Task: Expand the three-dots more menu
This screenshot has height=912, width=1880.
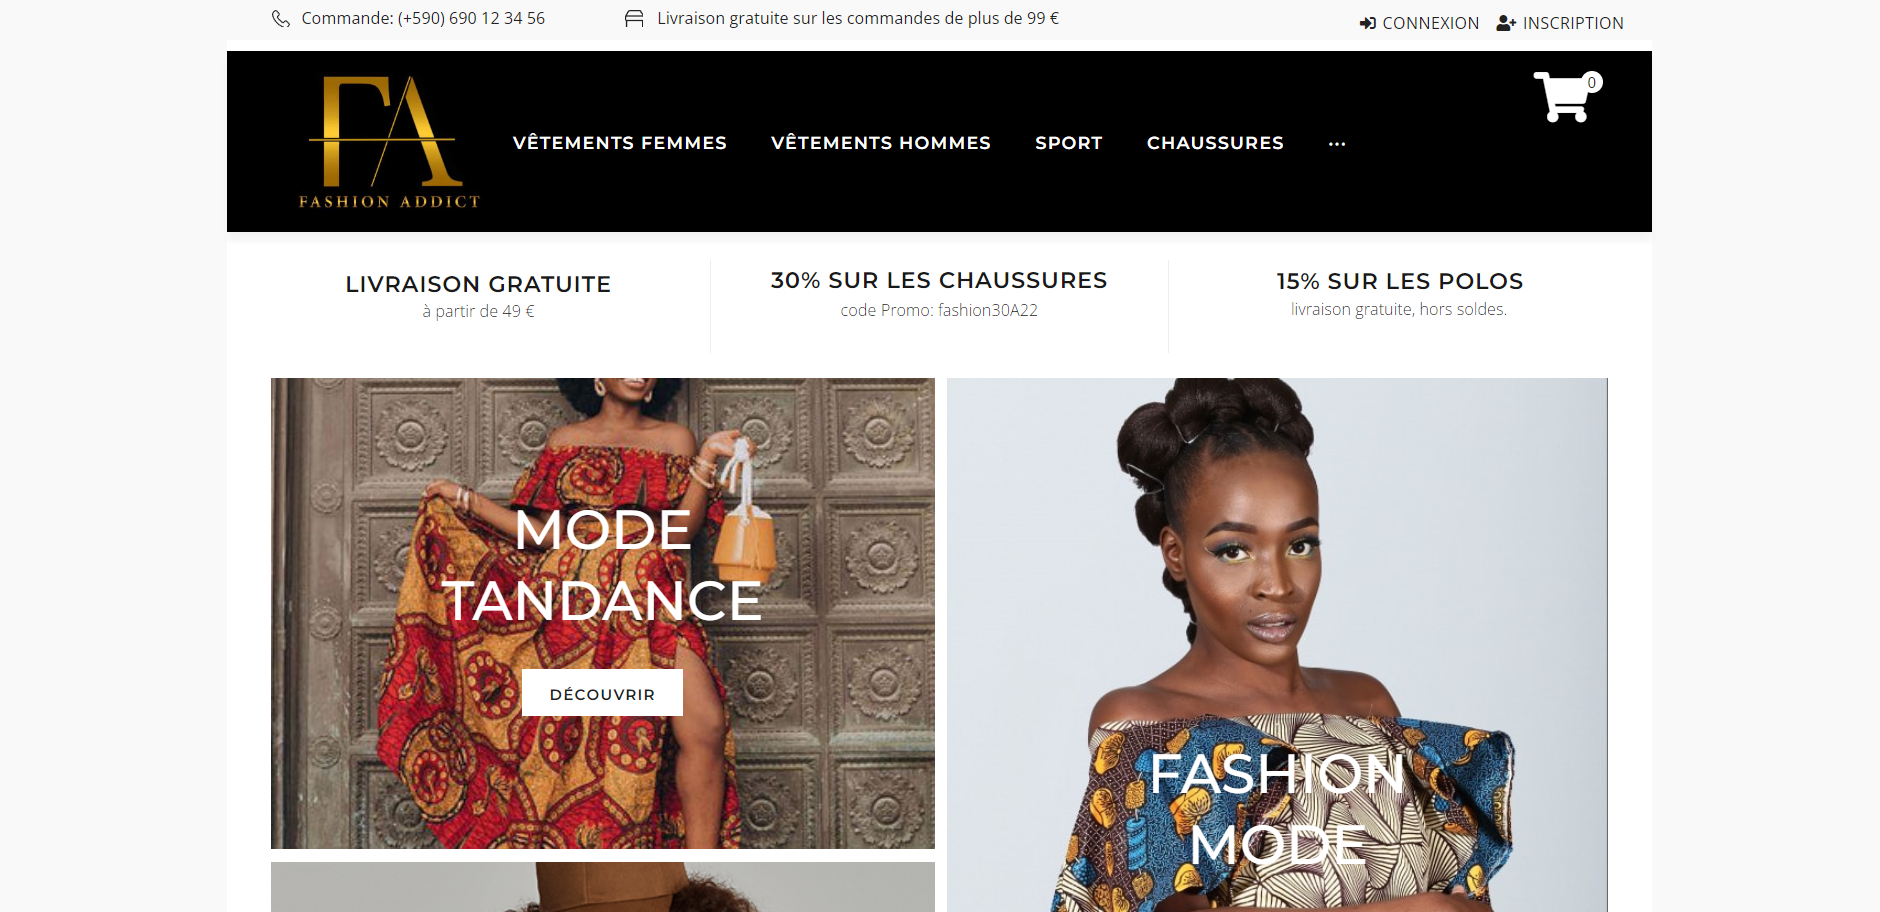Action: click(x=1337, y=144)
